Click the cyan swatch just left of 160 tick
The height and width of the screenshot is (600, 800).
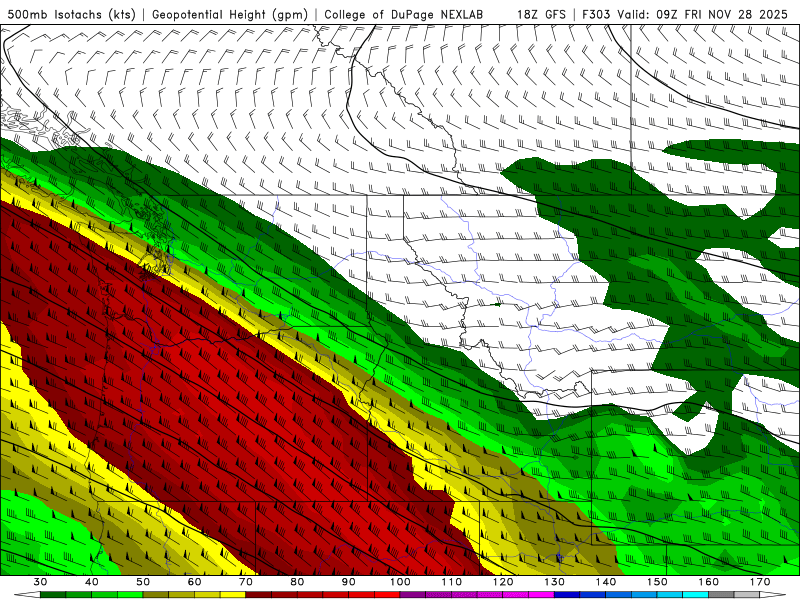point(695,595)
